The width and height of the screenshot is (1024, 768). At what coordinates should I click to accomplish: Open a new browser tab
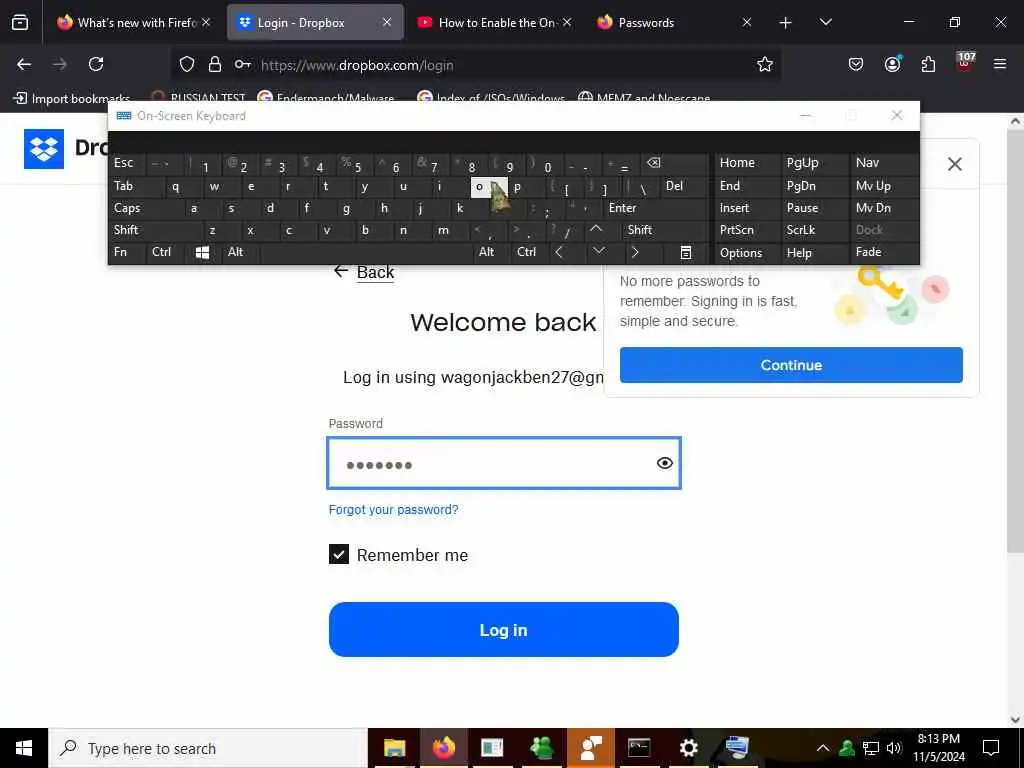tap(785, 23)
